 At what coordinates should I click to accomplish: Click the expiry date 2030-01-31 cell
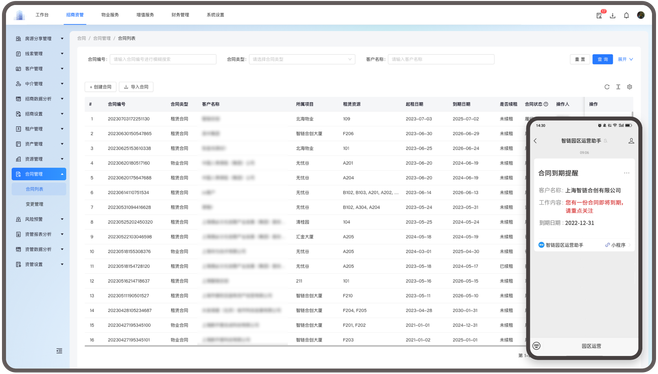465,311
